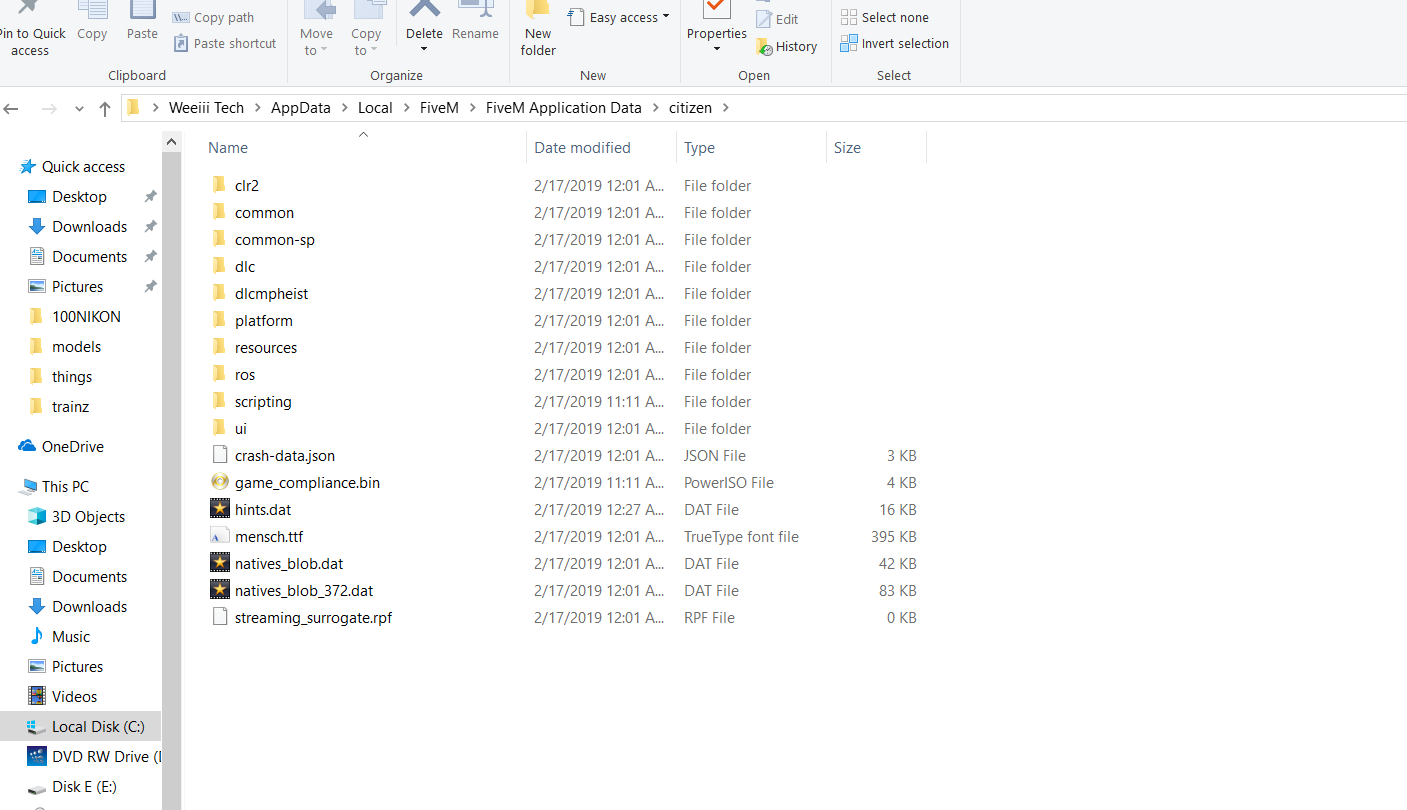Select Local Disk (C:) in navigation pane
This screenshot has width=1407, height=810.
pyautogui.click(x=98, y=727)
